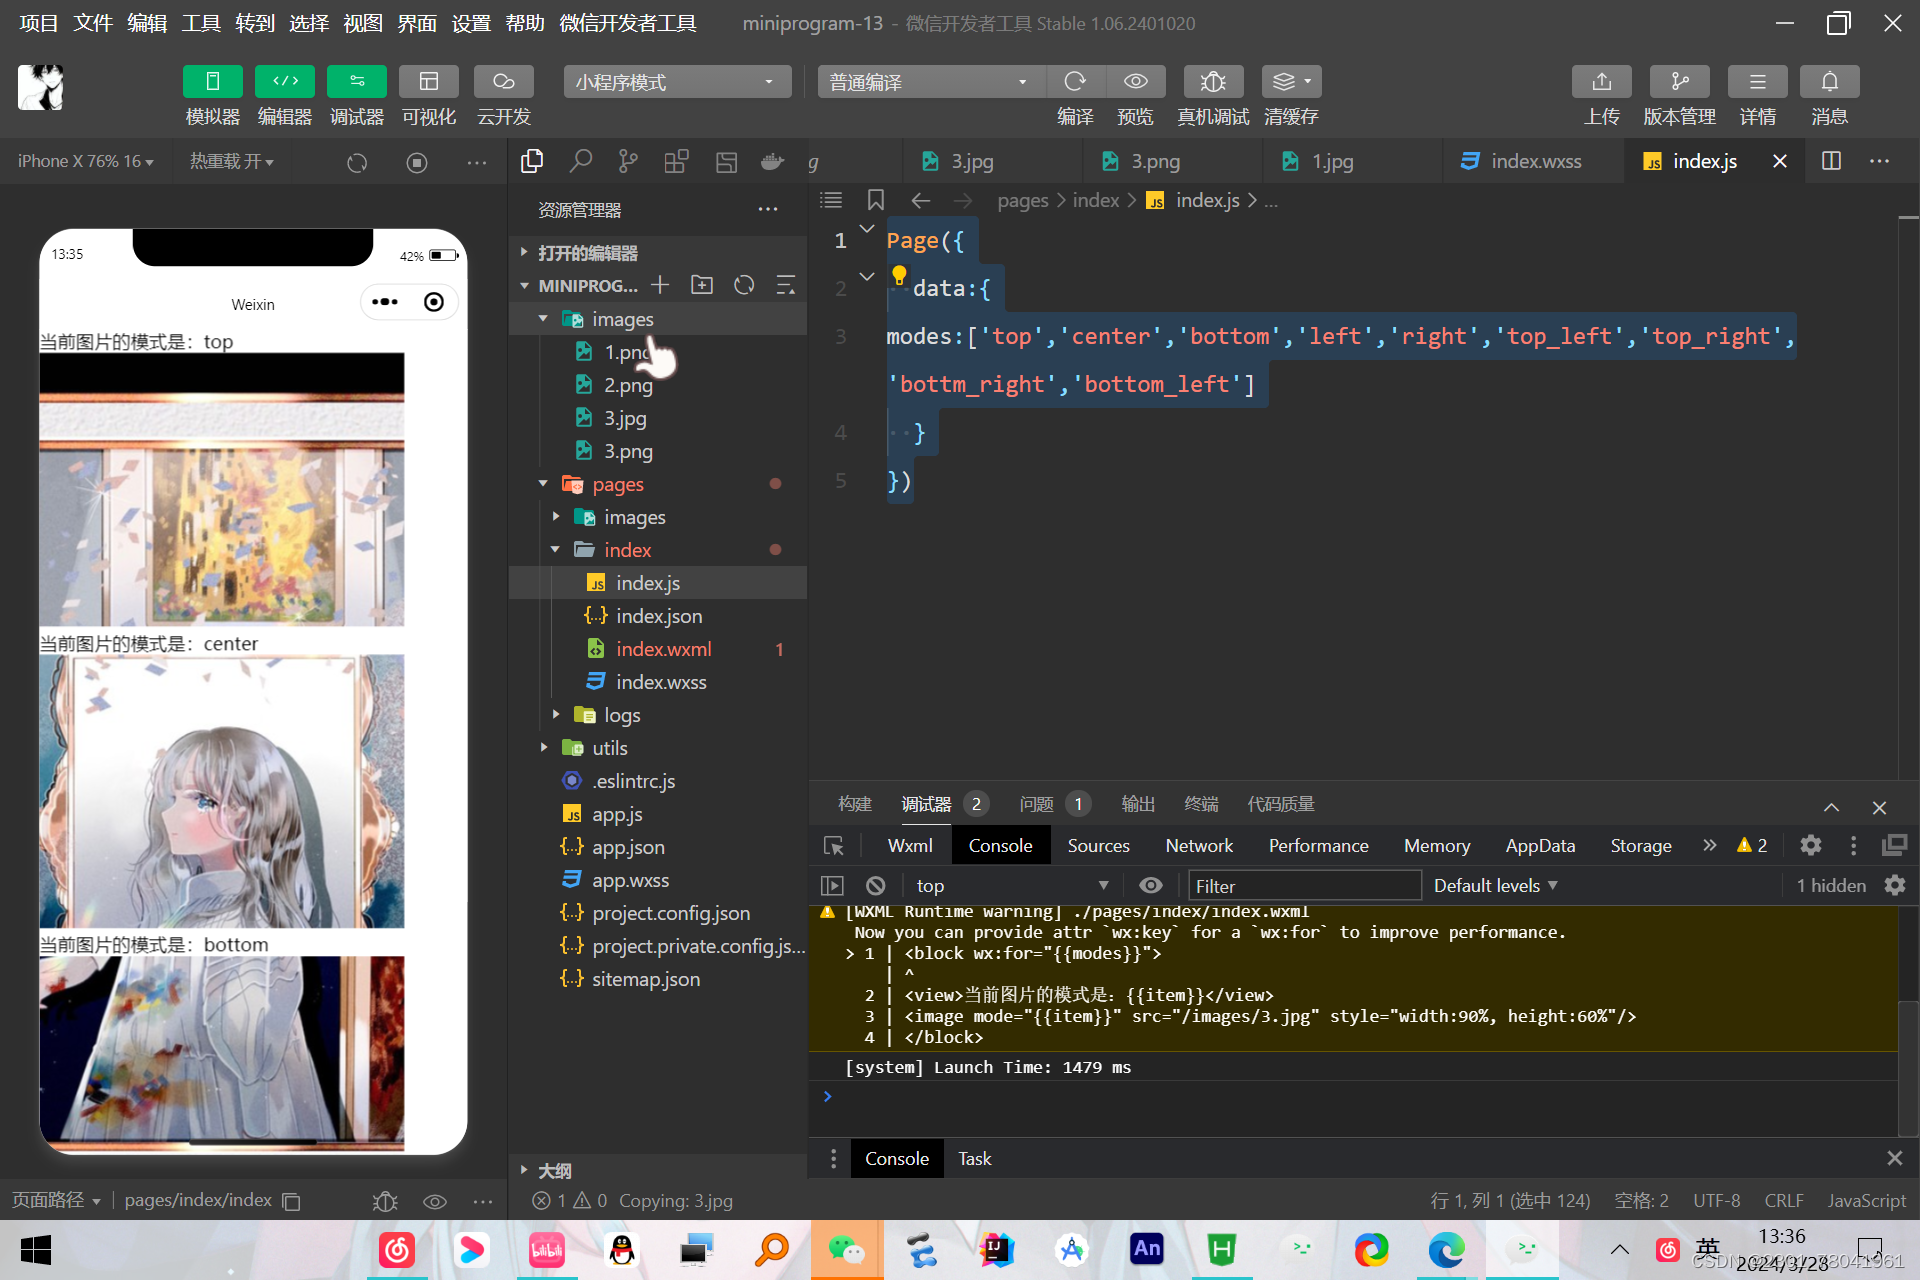Click the Preview eye icon
This screenshot has width=1920, height=1280.
coord(1136,81)
